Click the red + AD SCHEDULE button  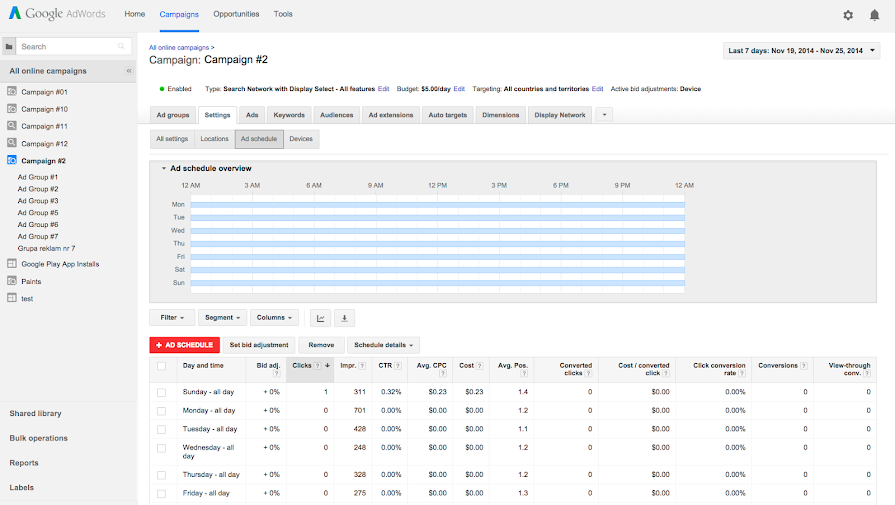(x=184, y=345)
